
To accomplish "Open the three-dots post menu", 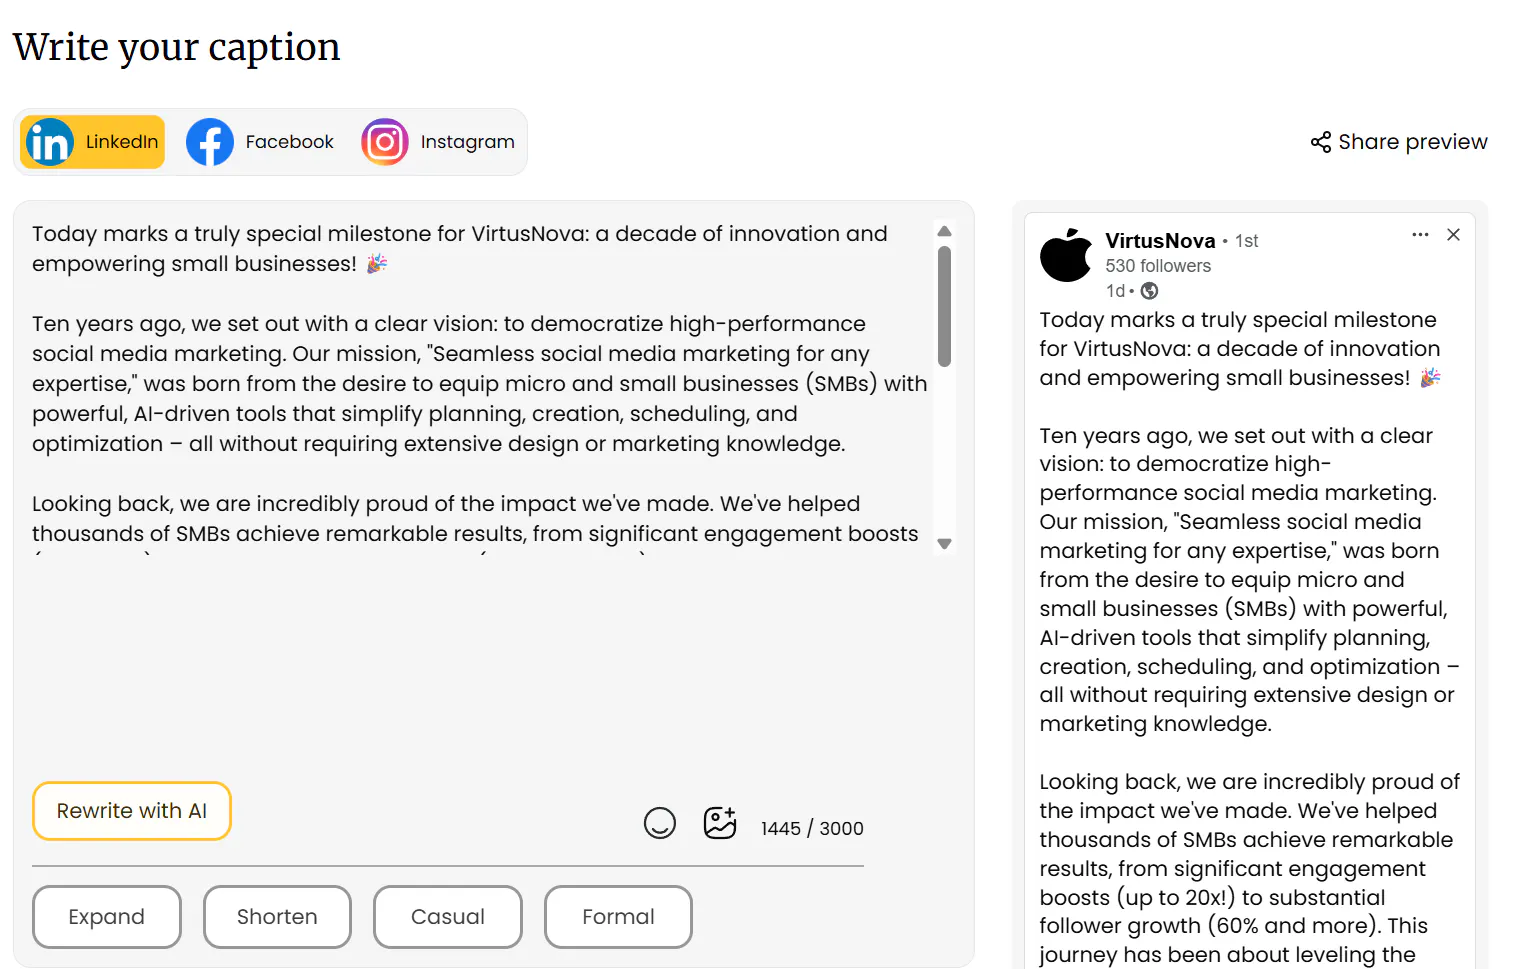I will (x=1420, y=234).
